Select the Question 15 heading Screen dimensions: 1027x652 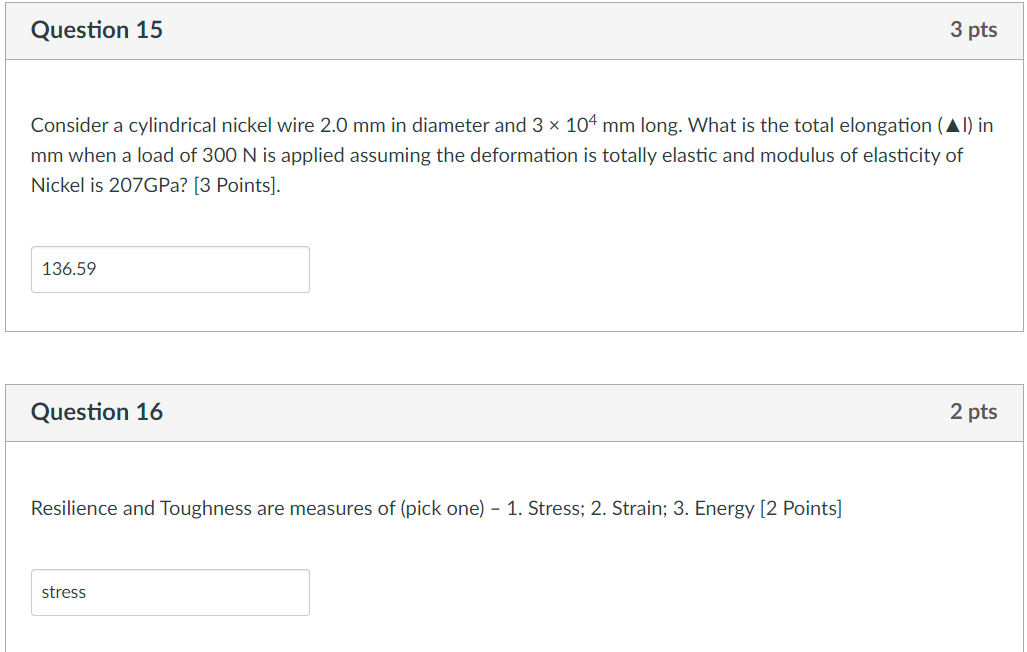click(x=97, y=30)
